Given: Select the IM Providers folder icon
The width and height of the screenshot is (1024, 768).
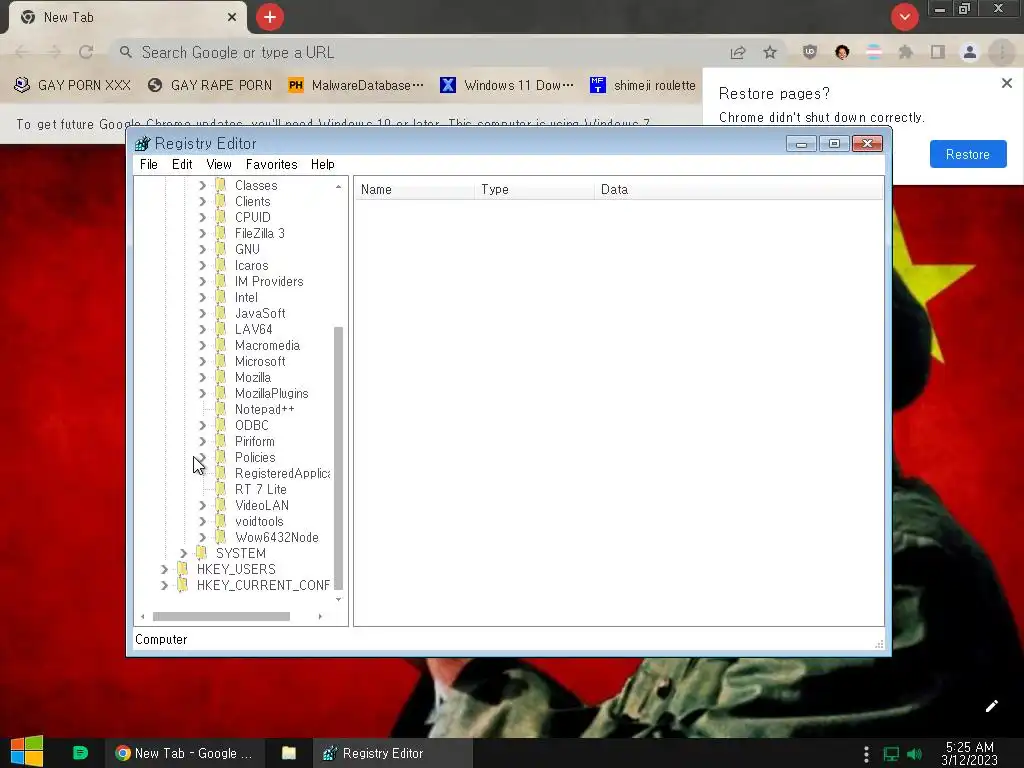Looking at the screenshot, I should (221, 281).
